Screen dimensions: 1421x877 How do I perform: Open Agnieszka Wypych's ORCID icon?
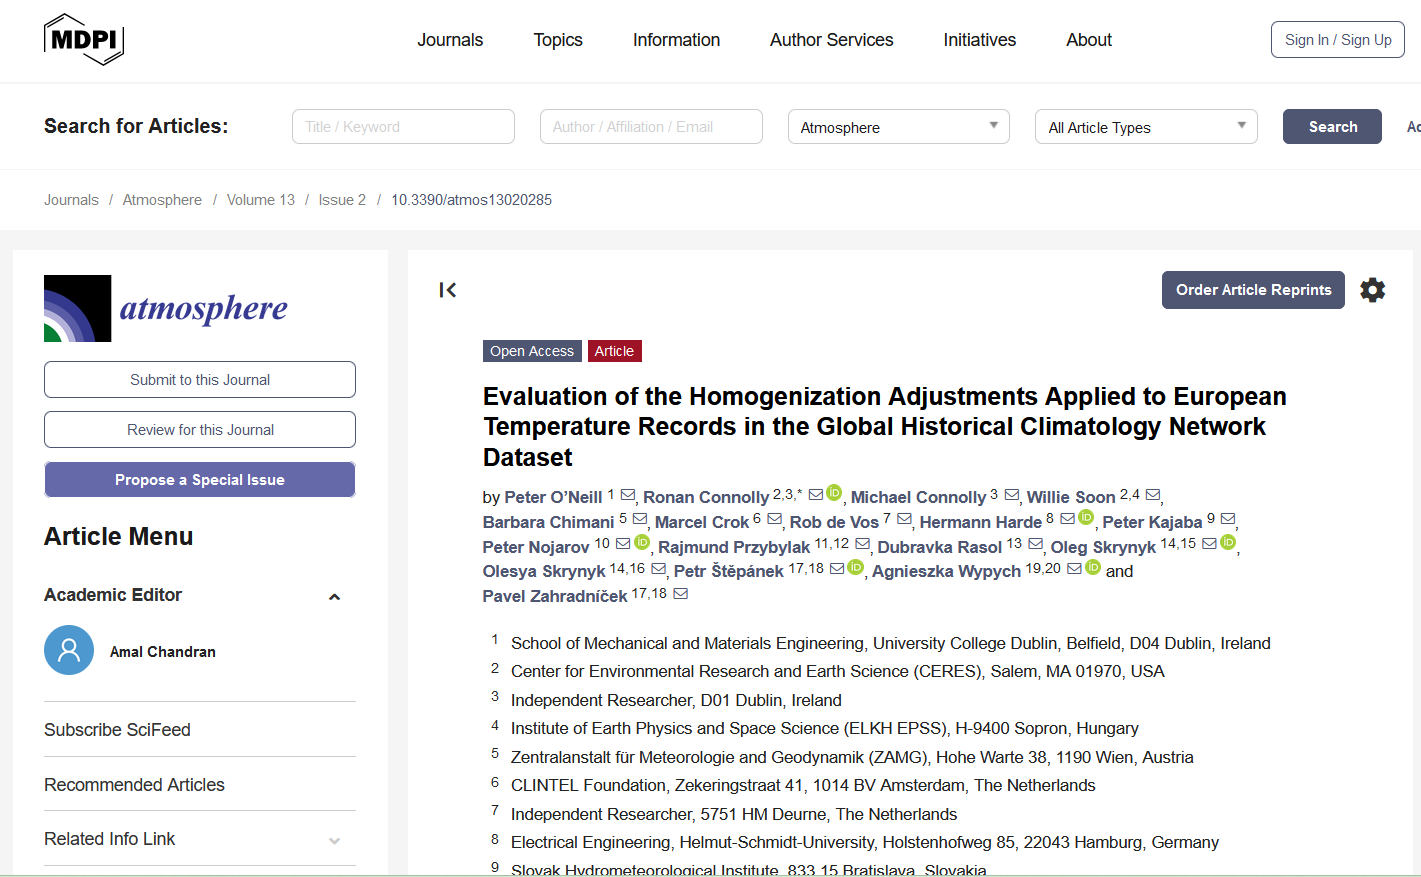click(1093, 567)
